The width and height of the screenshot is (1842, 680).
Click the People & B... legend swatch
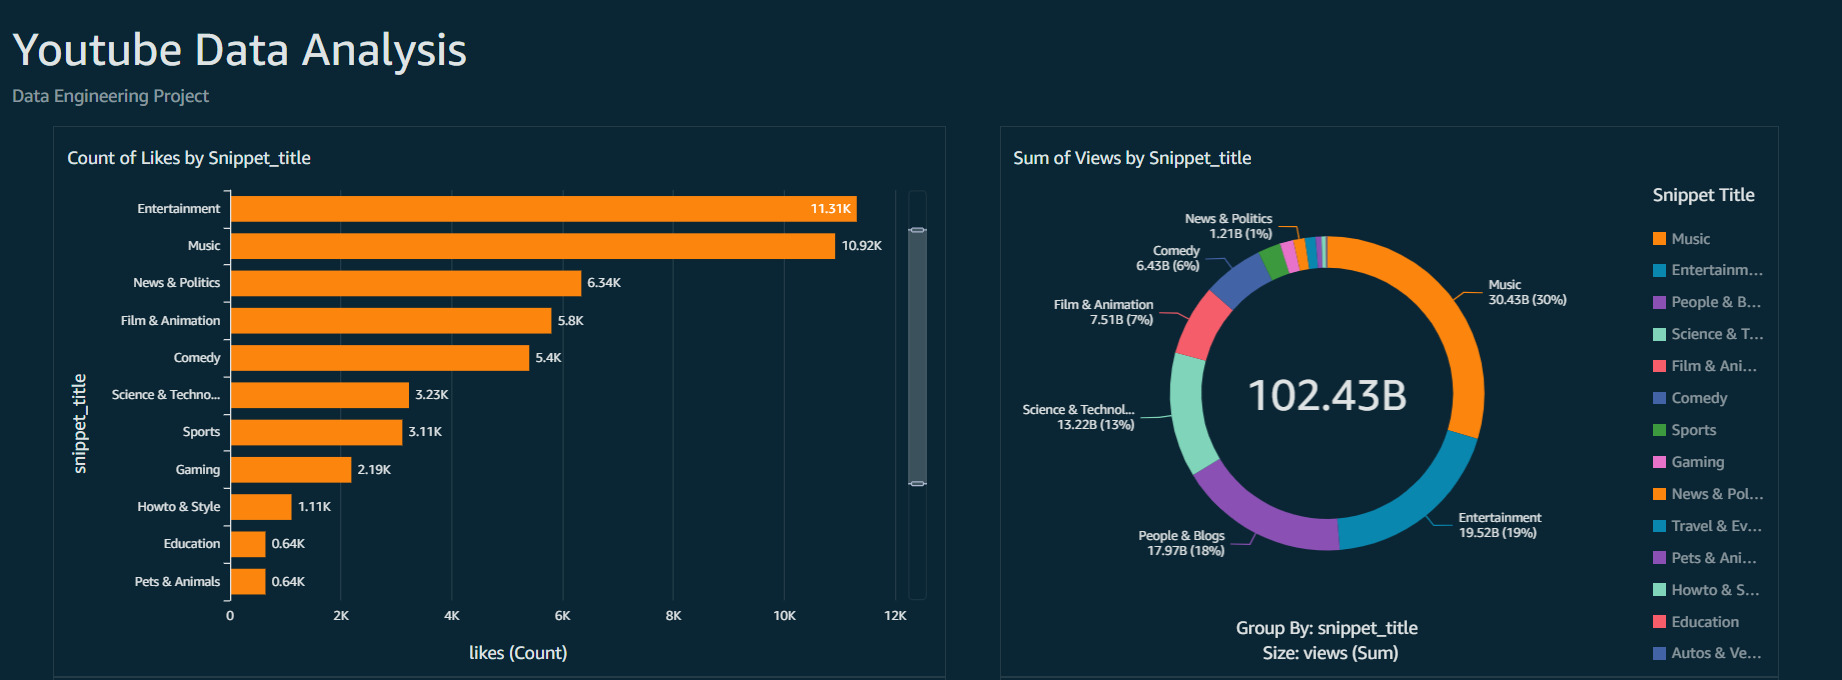[1659, 303]
